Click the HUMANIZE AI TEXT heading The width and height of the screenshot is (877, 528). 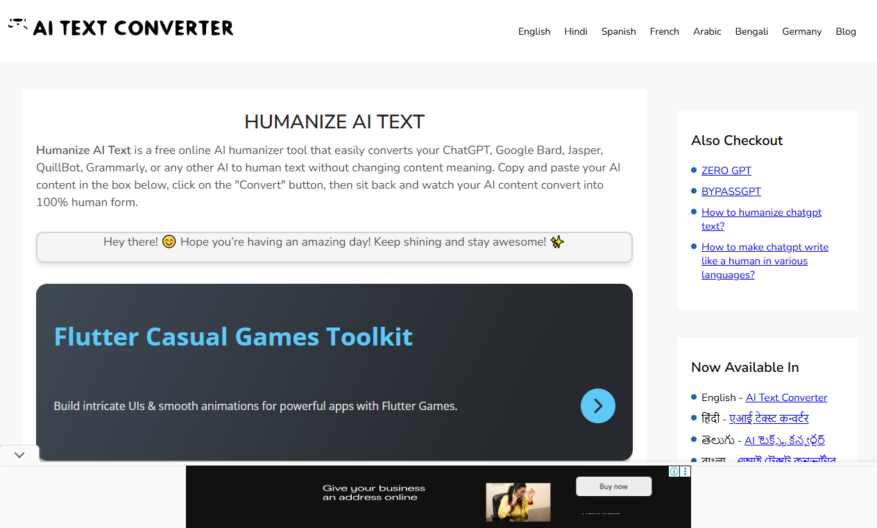[334, 121]
